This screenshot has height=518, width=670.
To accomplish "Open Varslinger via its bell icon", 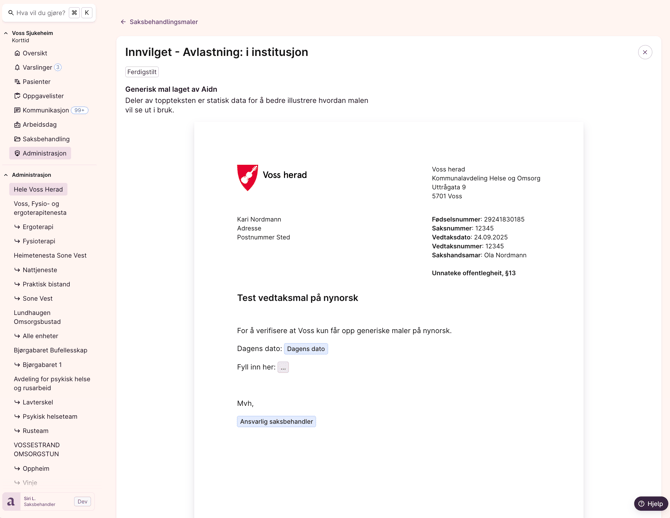I will click(x=17, y=67).
